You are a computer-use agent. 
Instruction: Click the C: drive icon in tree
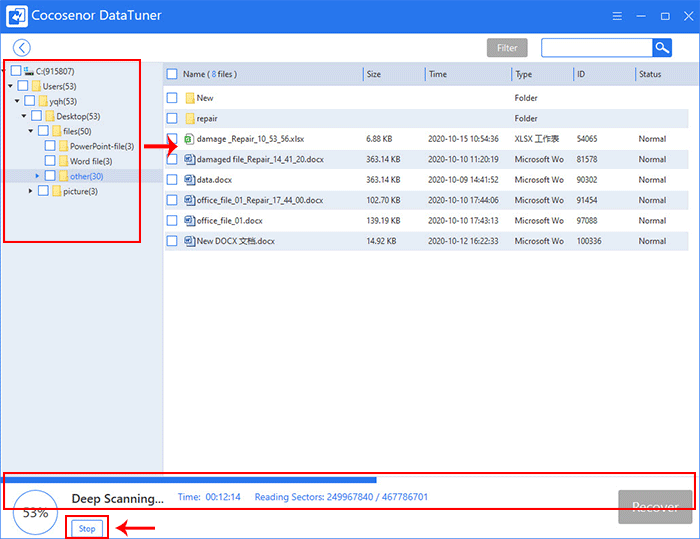tap(29, 71)
